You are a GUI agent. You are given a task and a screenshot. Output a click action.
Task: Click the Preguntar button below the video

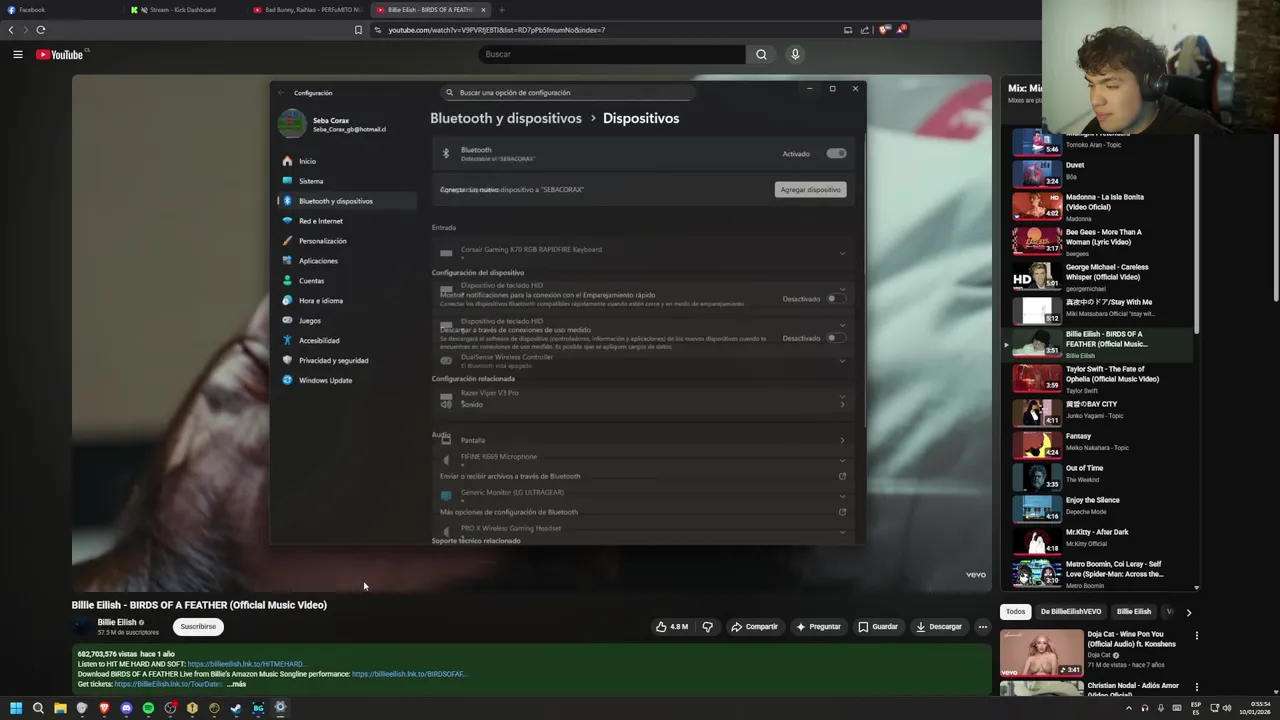(x=818, y=627)
